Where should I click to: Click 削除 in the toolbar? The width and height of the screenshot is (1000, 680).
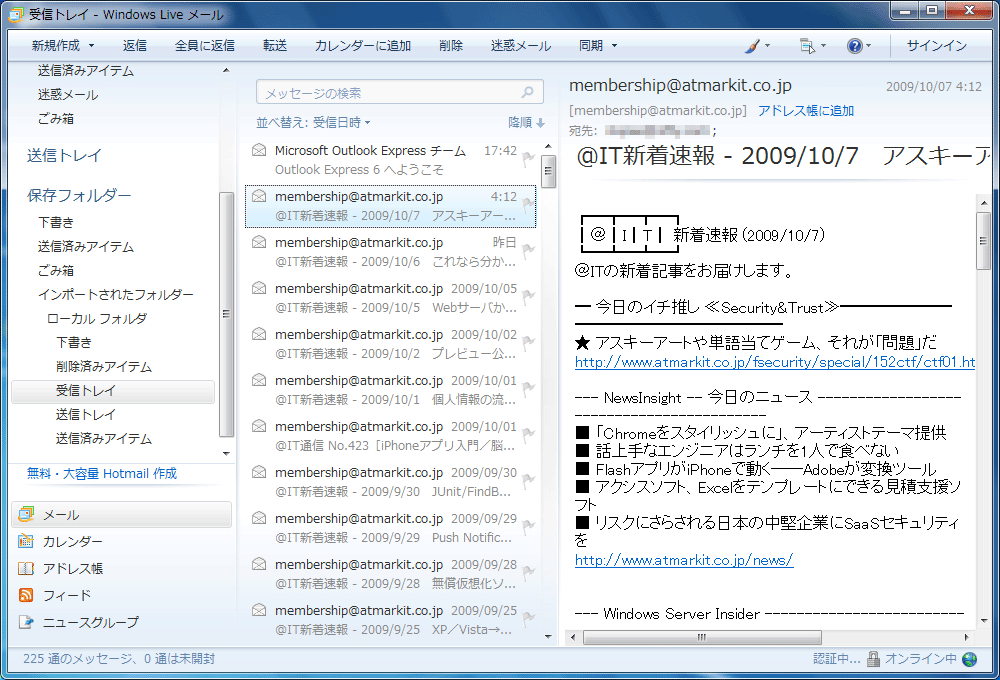[451, 46]
